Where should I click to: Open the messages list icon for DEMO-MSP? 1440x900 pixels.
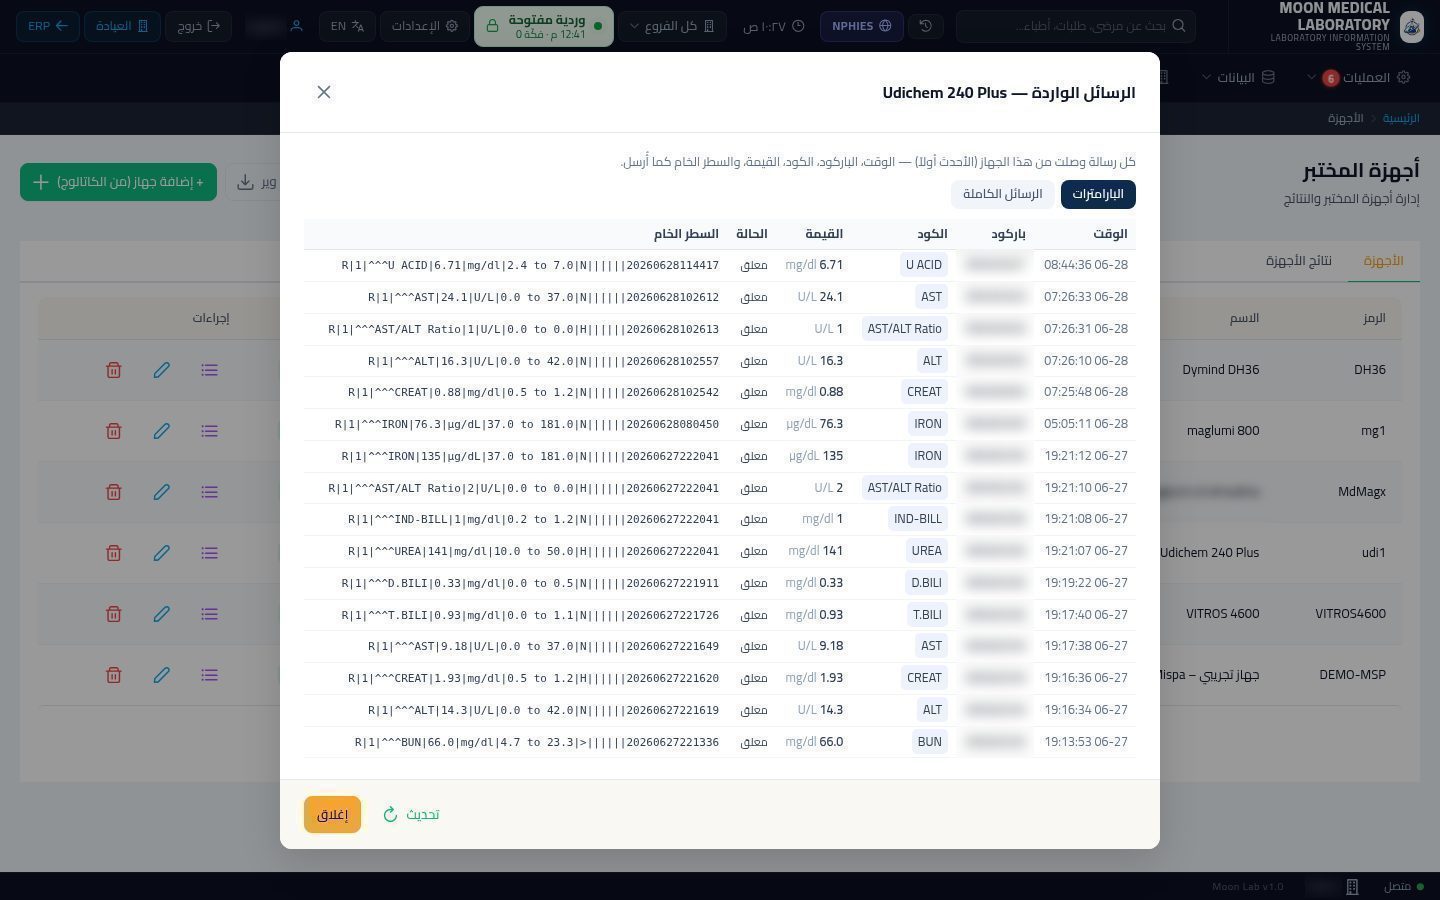209,675
